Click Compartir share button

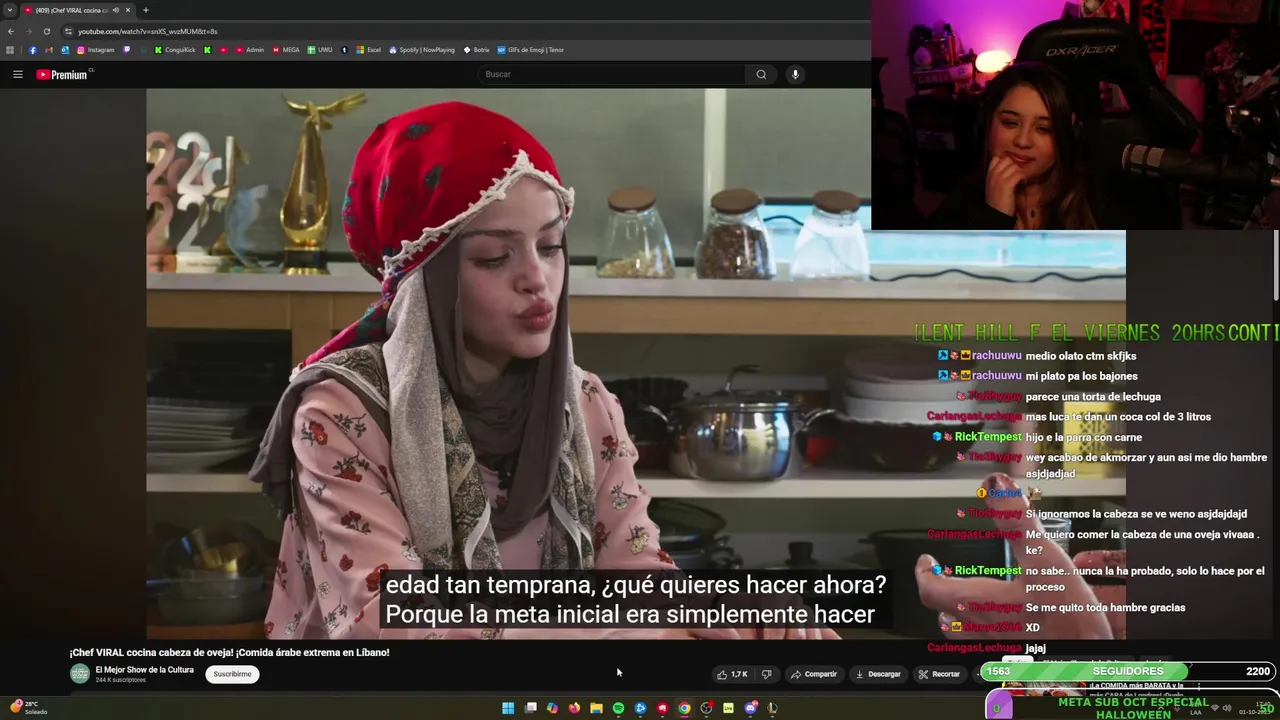tap(814, 674)
